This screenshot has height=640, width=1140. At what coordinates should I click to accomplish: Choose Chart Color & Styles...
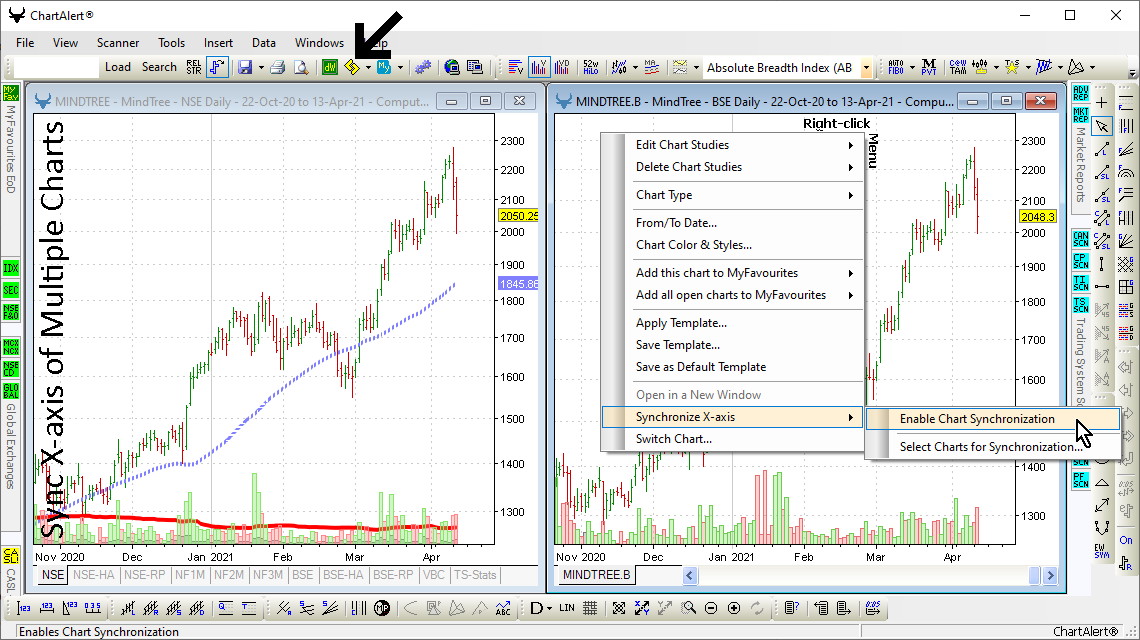coord(732,244)
